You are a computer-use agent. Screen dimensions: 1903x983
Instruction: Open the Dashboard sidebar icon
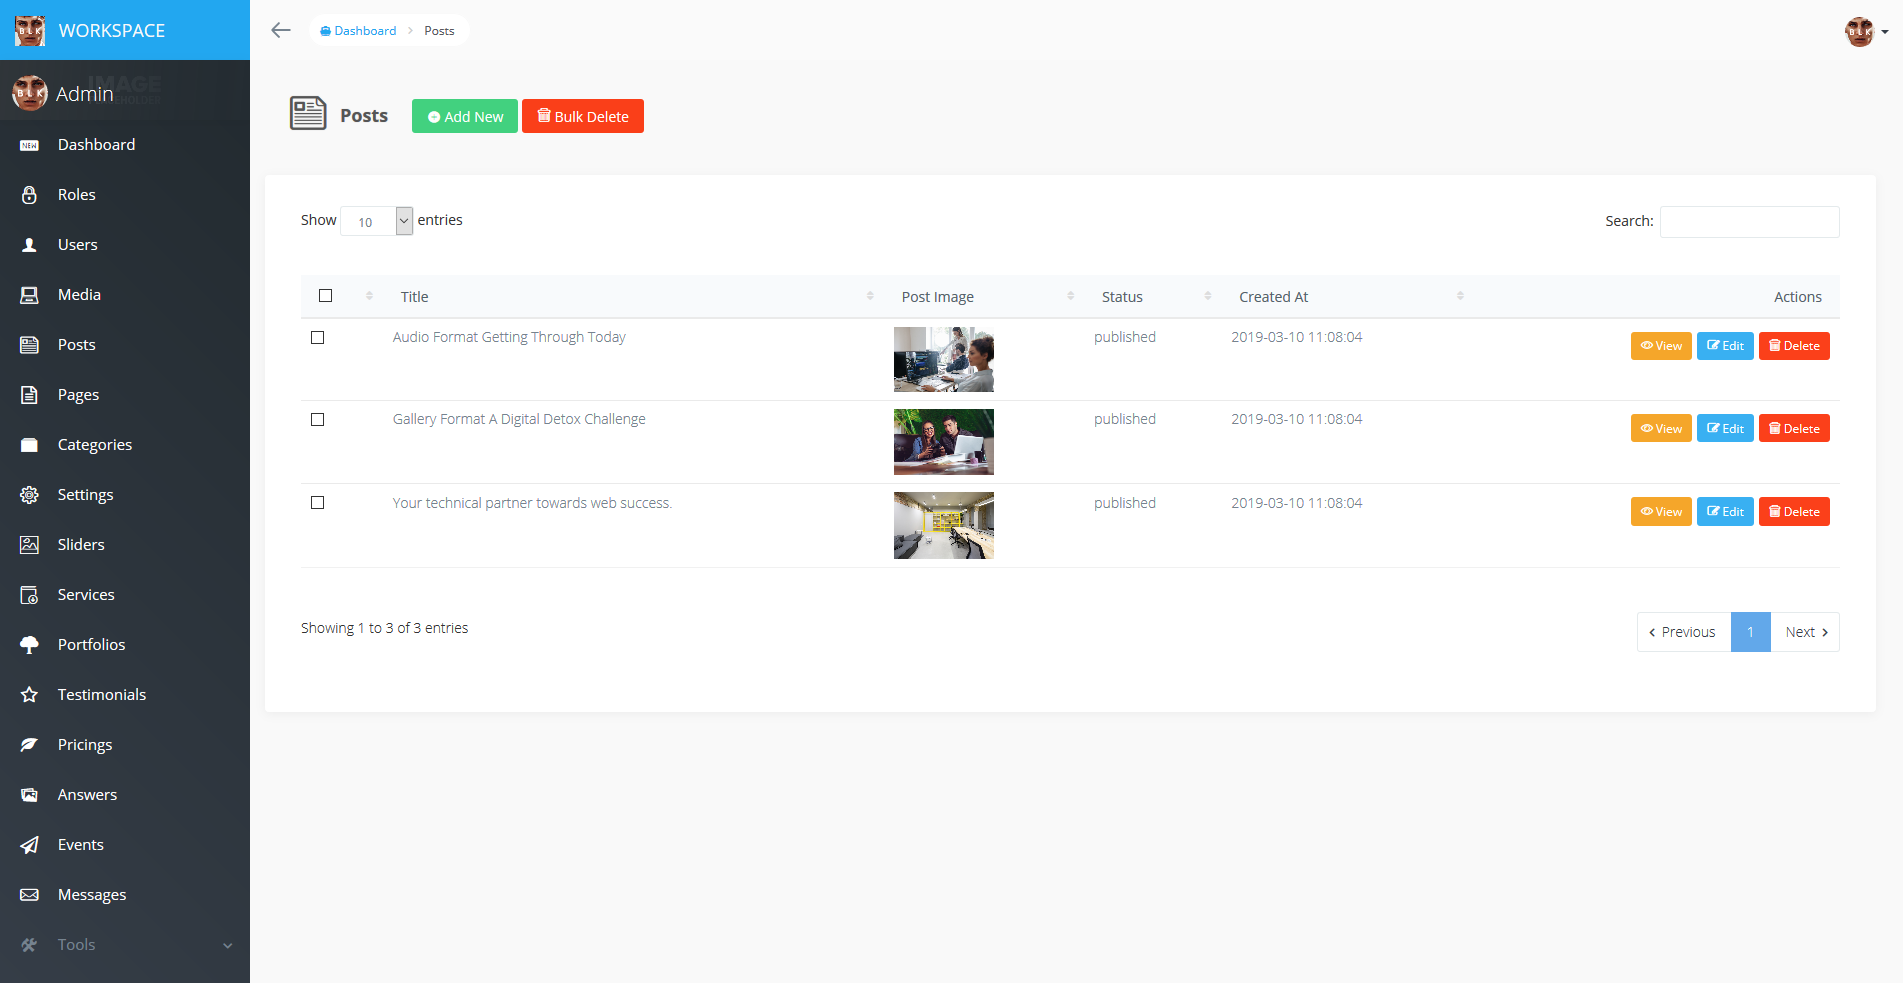pyautogui.click(x=29, y=144)
